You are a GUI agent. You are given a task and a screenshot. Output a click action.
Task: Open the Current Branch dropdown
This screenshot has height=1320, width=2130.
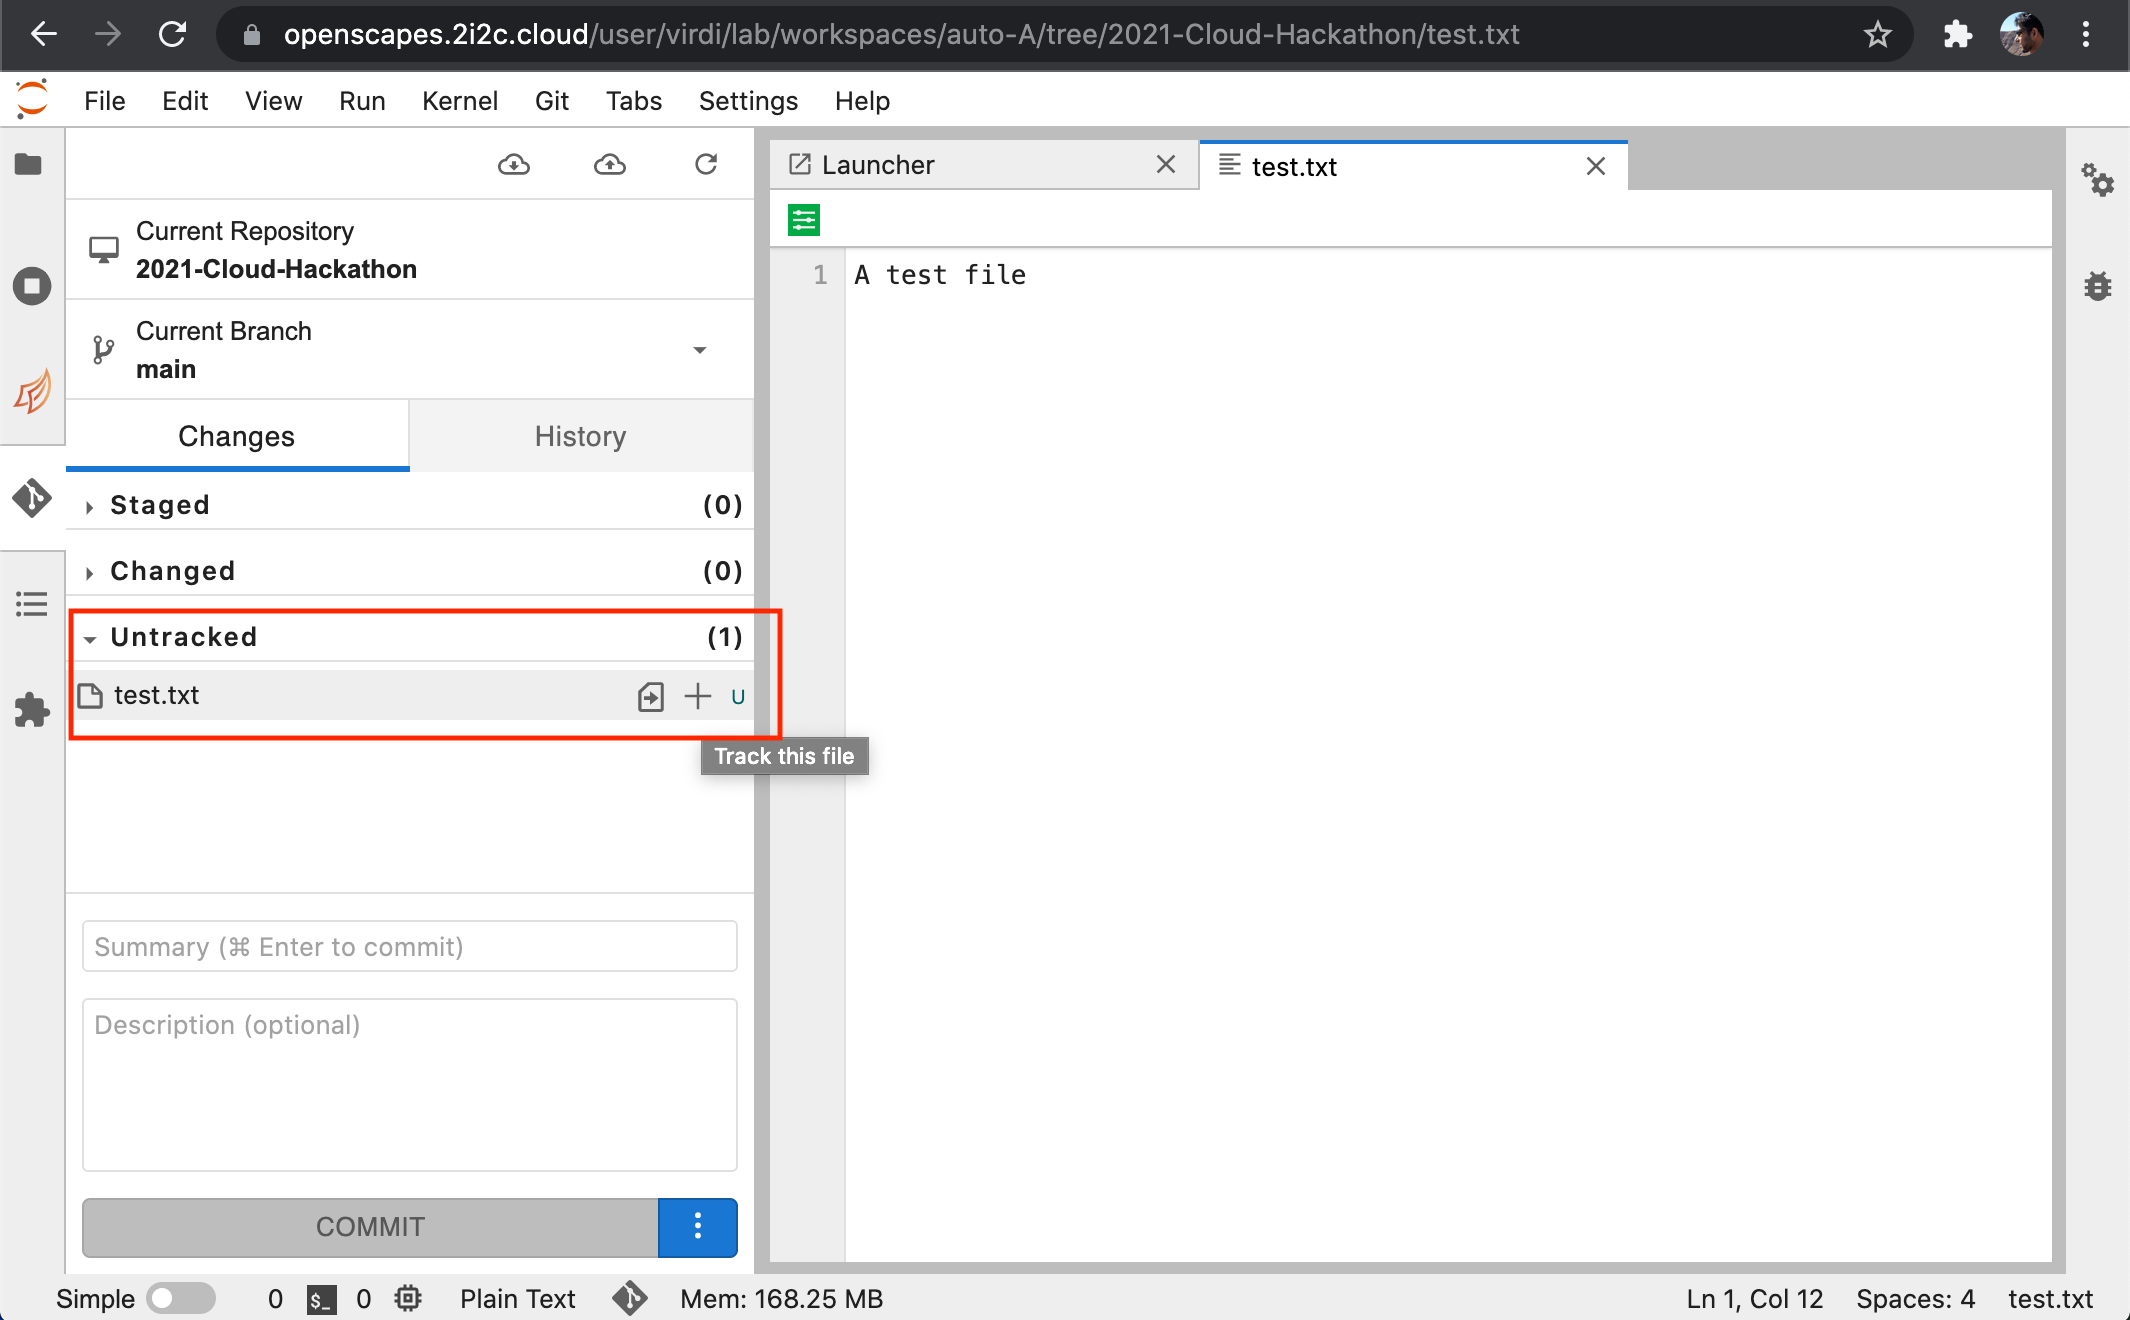pos(699,350)
